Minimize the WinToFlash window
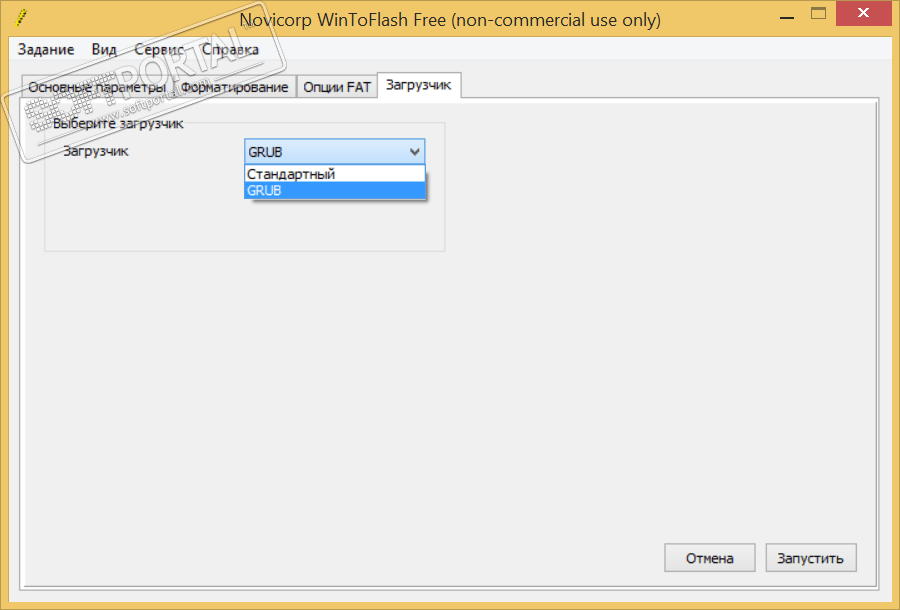Viewport: 900px width, 610px height. point(788,17)
